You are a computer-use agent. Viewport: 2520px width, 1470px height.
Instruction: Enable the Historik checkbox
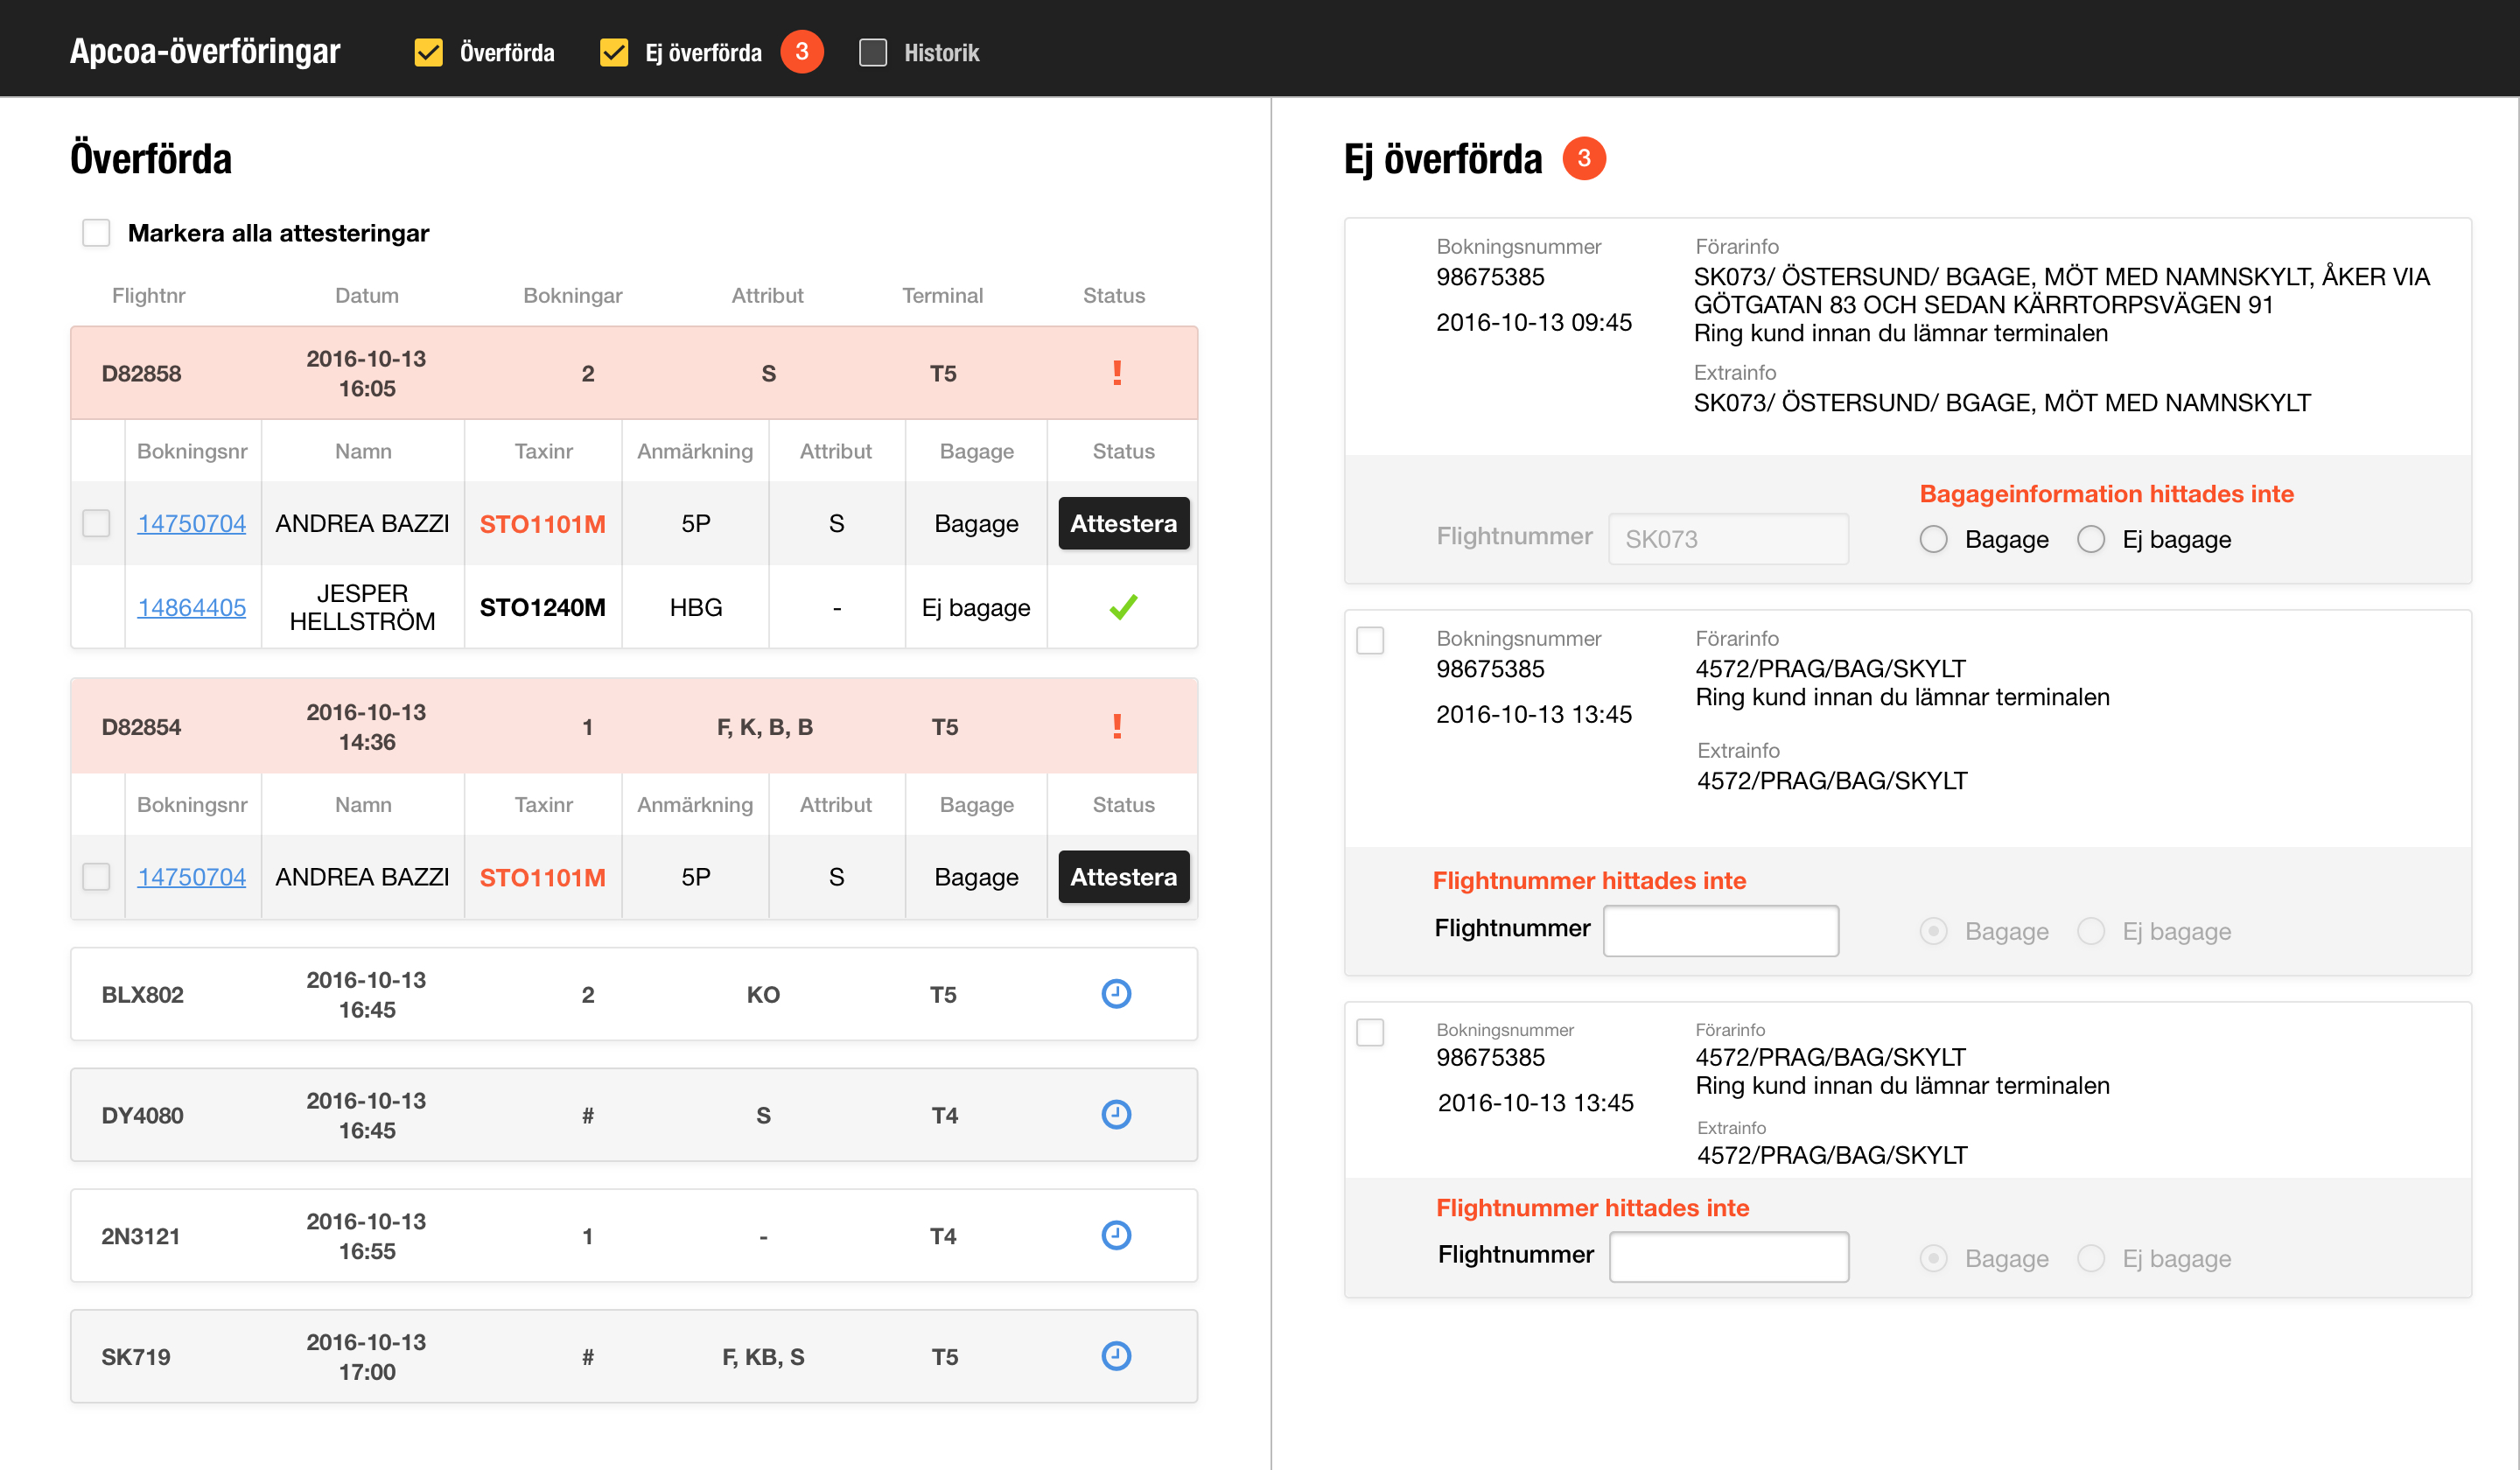[873, 52]
